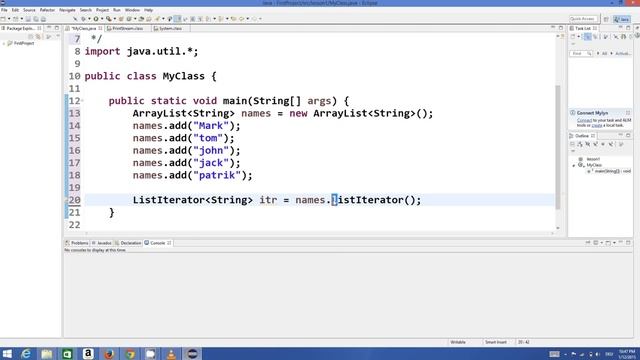This screenshot has width=640, height=360.
Task: Collapse MyClass node in Outline
Action: click(x=573, y=166)
